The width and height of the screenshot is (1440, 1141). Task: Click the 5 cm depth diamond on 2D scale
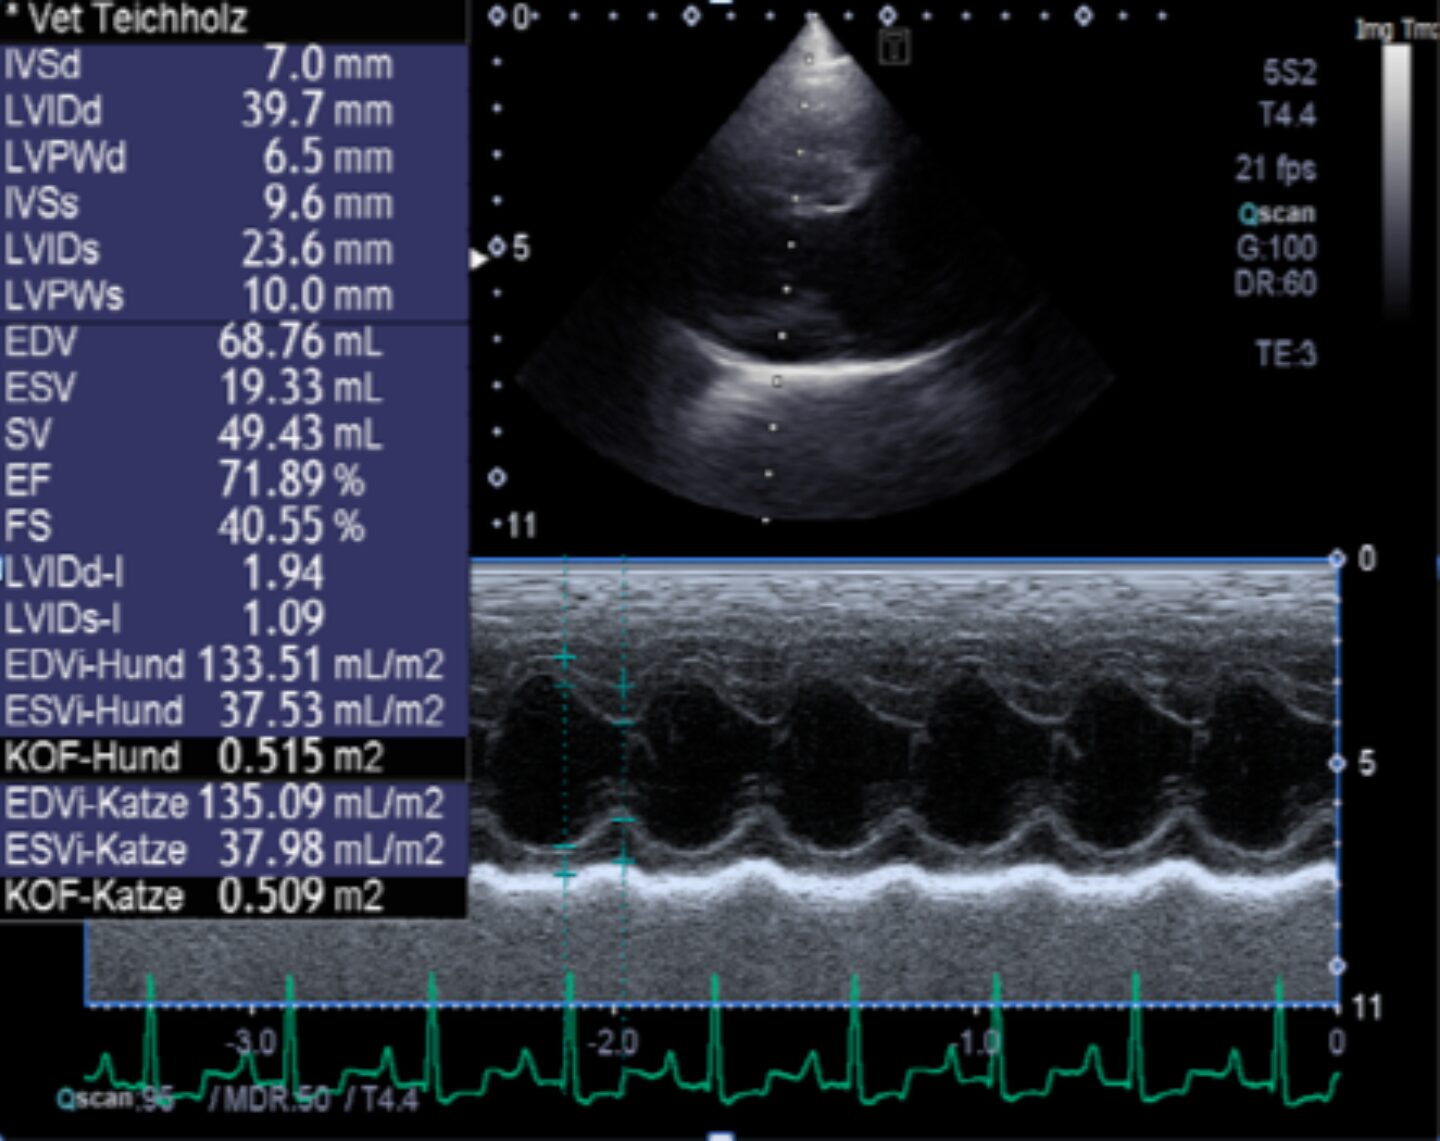point(497,247)
